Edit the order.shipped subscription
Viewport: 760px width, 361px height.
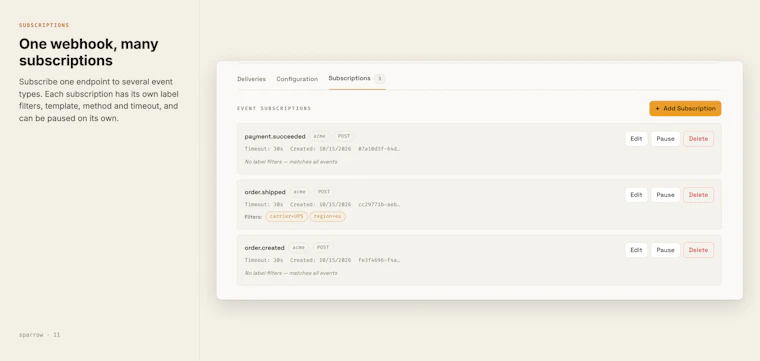[636, 195]
